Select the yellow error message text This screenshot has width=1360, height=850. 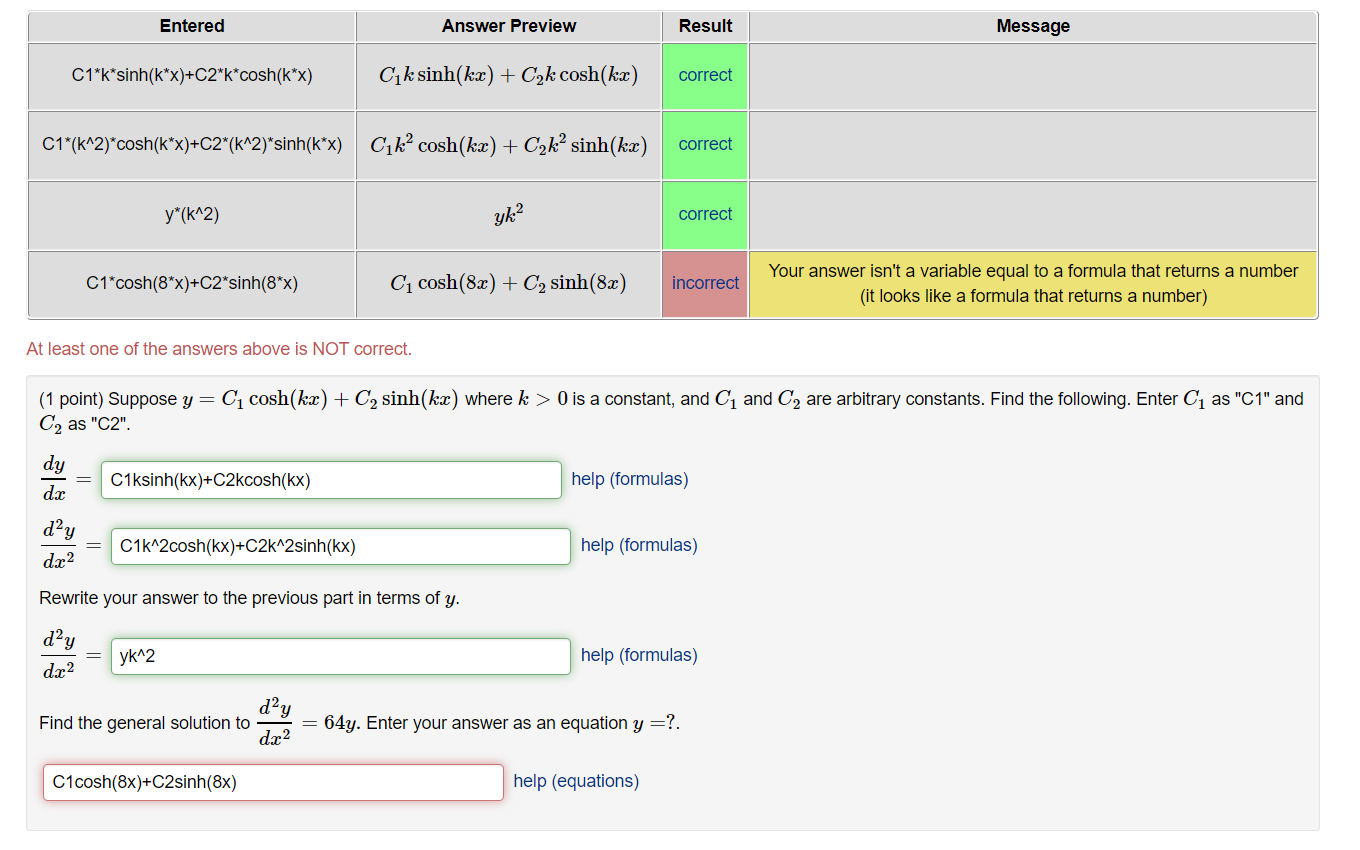click(x=1033, y=283)
